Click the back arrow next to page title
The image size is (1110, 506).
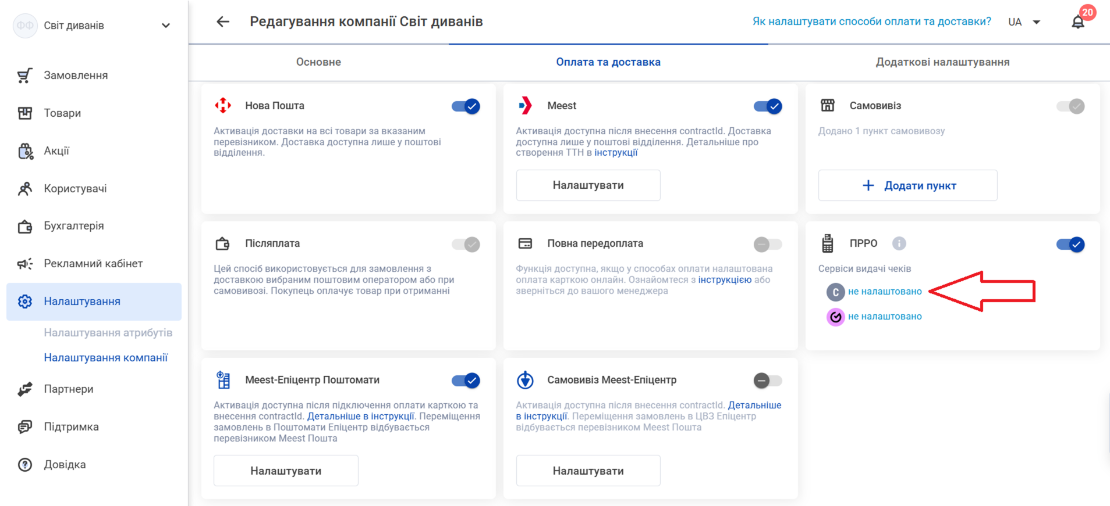pyautogui.click(x=223, y=22)
